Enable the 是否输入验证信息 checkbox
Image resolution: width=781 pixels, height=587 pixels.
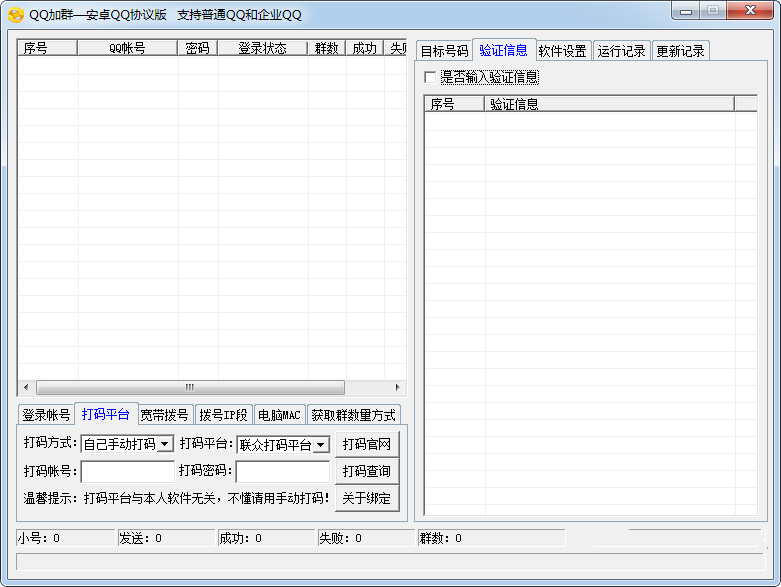430,77
